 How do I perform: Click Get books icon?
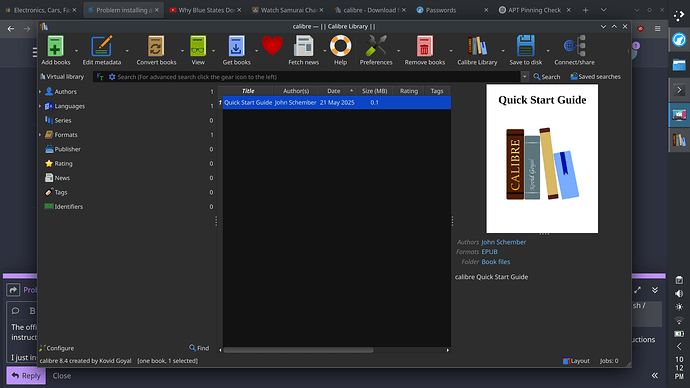(236, 46)
